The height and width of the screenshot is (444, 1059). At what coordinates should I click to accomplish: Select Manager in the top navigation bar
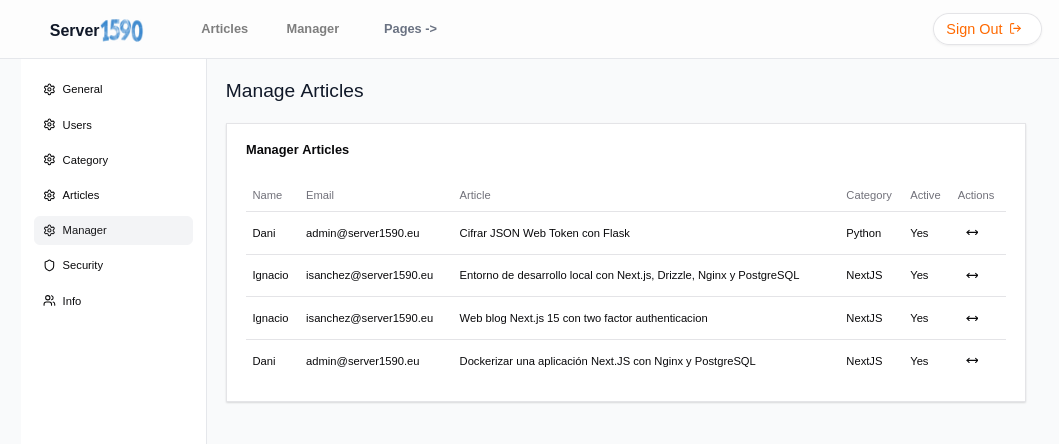click(x=312, y=29)
